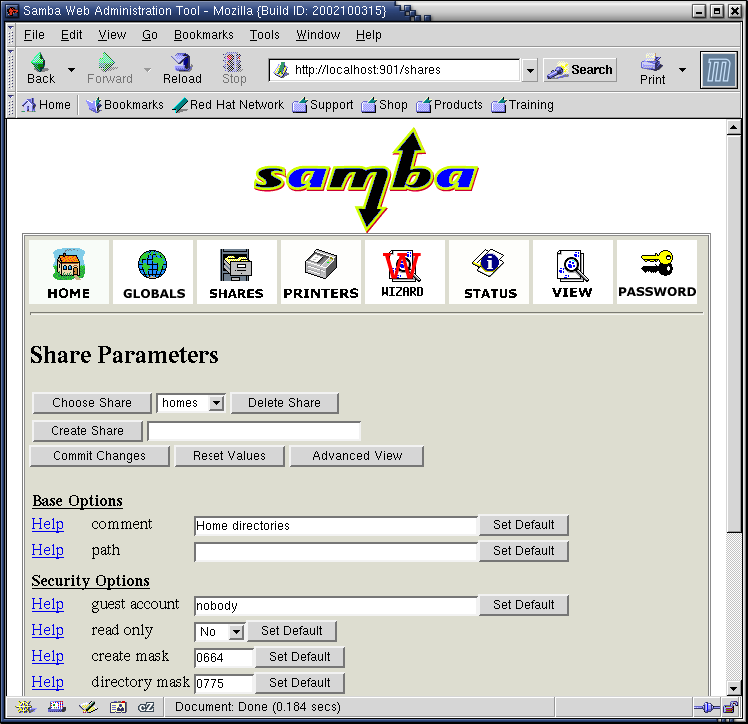
Task: Click the Delete Share button
Action: [x=285, y=403]
